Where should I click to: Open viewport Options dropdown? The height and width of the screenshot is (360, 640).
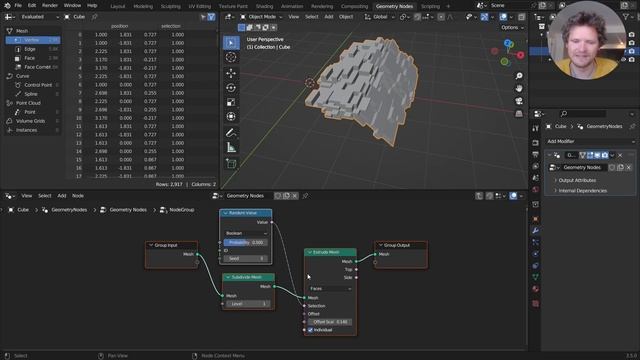coord(512,27)
